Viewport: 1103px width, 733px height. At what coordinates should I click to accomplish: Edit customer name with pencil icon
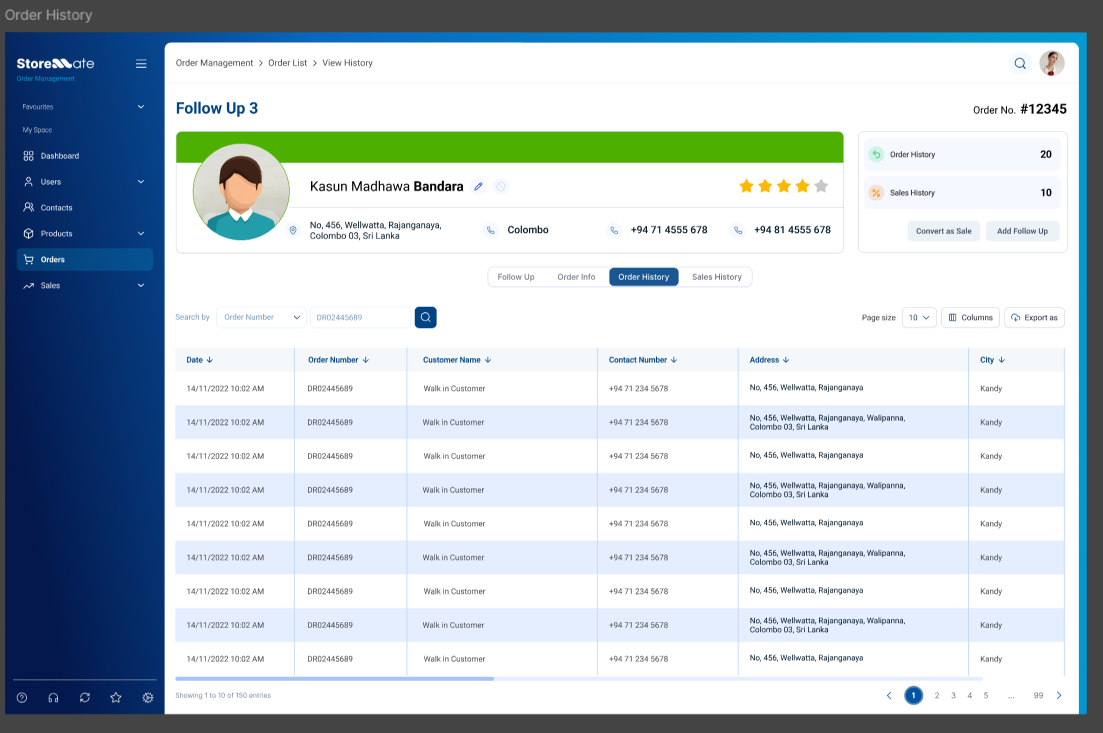(478, 186)
